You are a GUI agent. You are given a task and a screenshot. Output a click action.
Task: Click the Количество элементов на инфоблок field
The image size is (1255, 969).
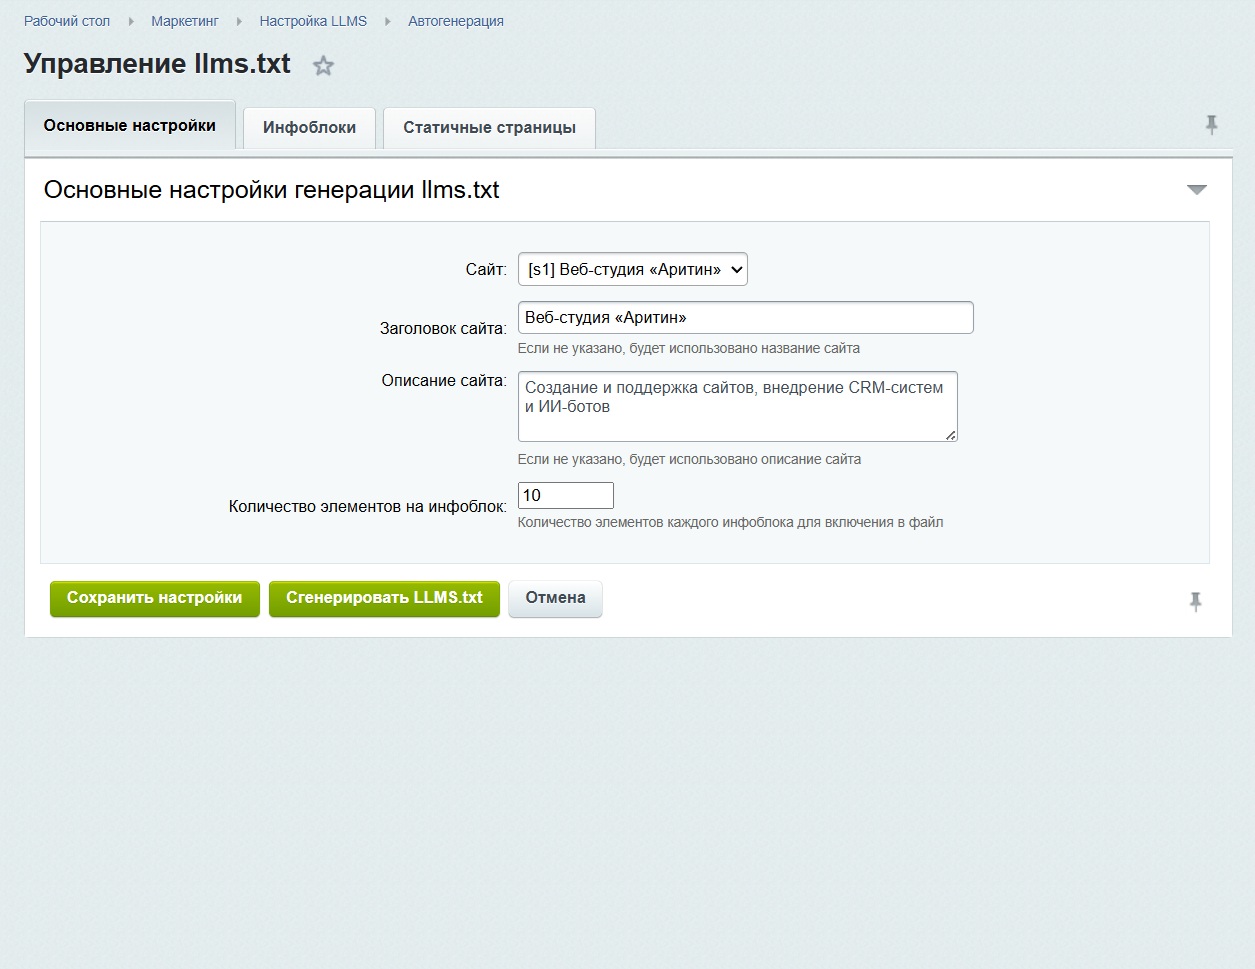(x=565, y=494)
